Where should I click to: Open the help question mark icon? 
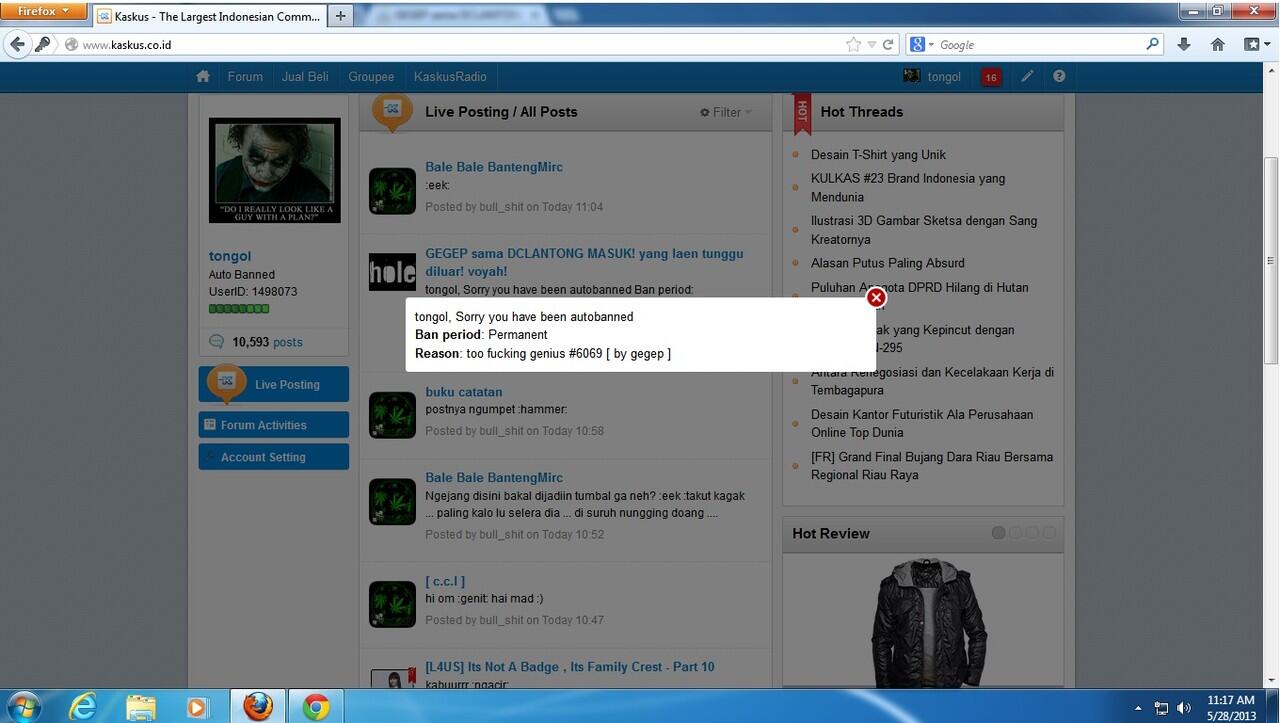pos(1059,76)
